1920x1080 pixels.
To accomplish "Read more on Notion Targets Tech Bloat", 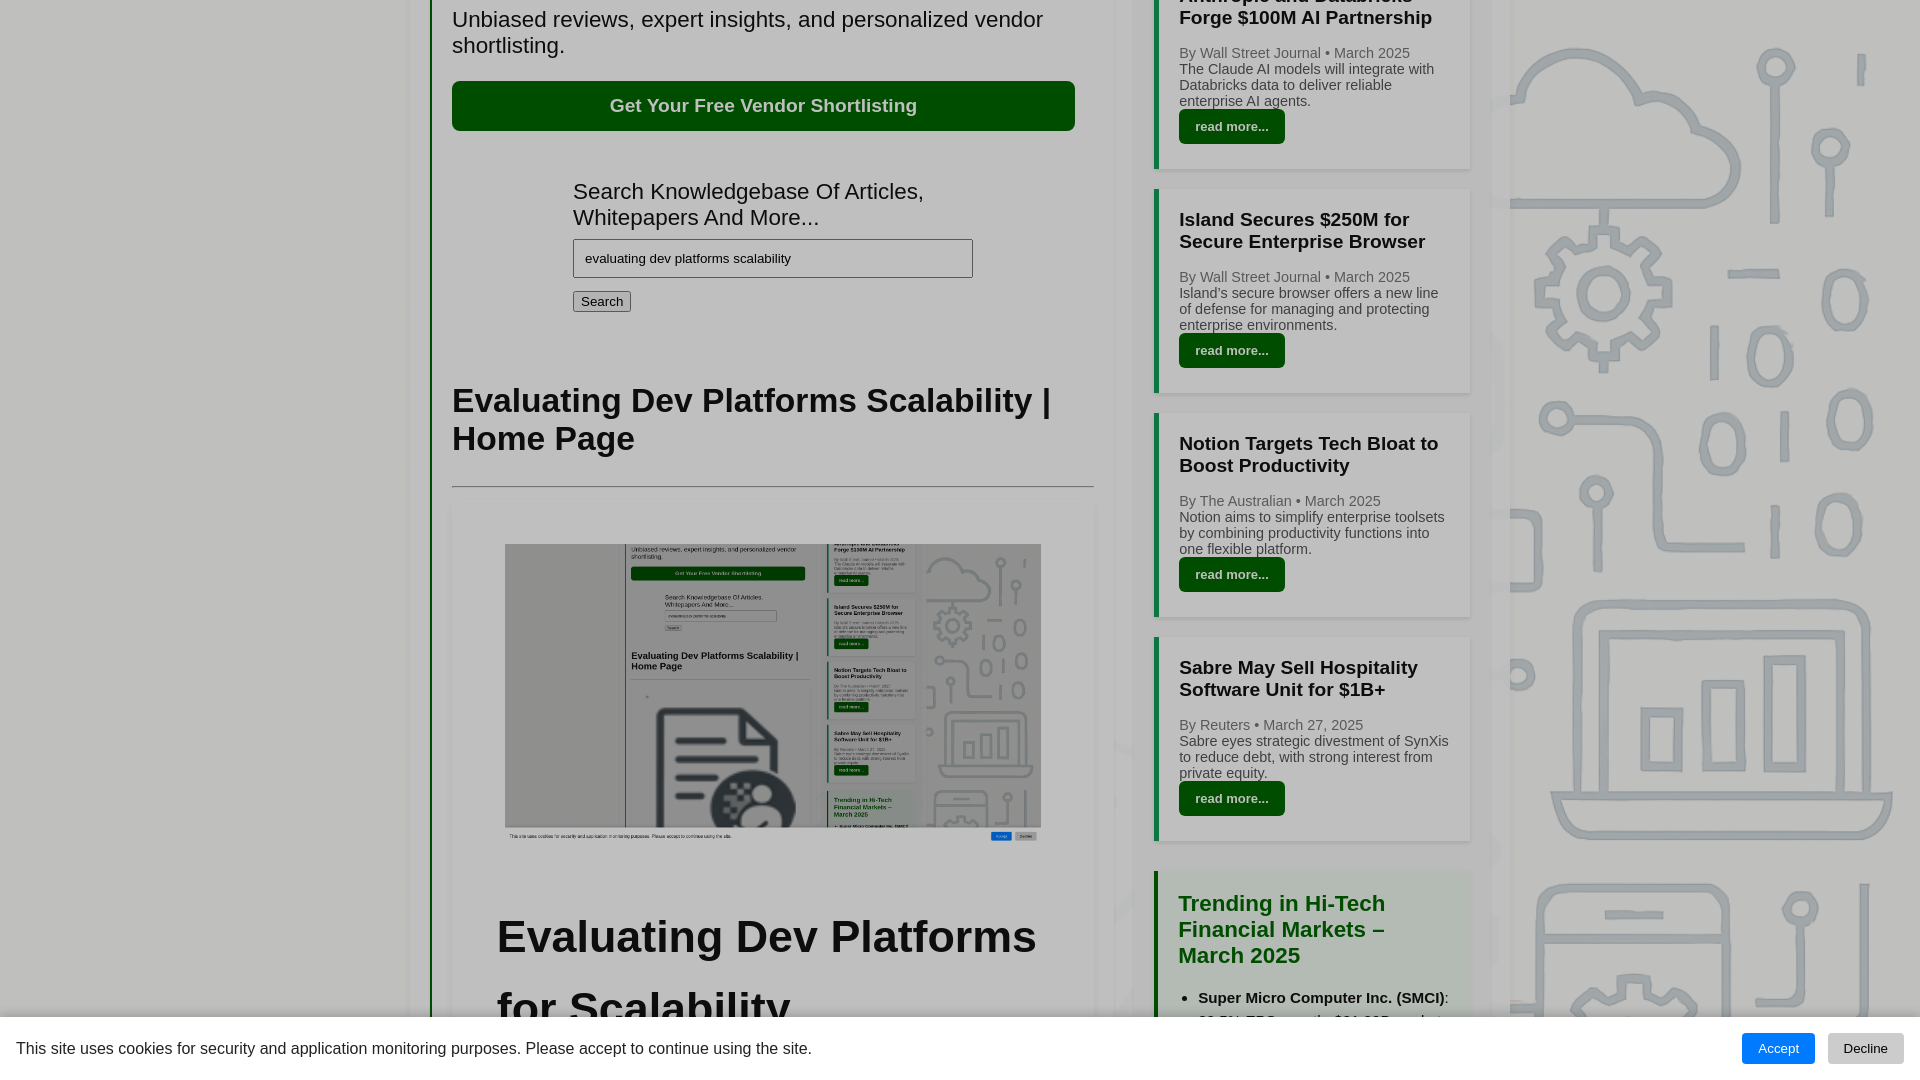I will [x=1231, y=575].
